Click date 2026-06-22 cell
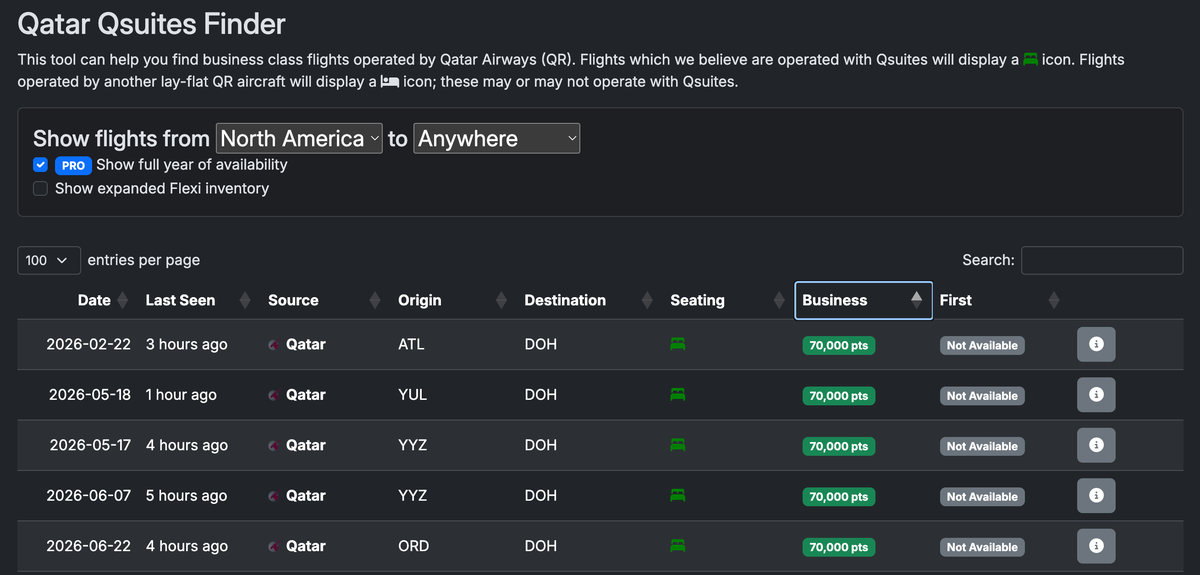The height and width of the screenshot is (575, 1200). [x=88, y=546]
